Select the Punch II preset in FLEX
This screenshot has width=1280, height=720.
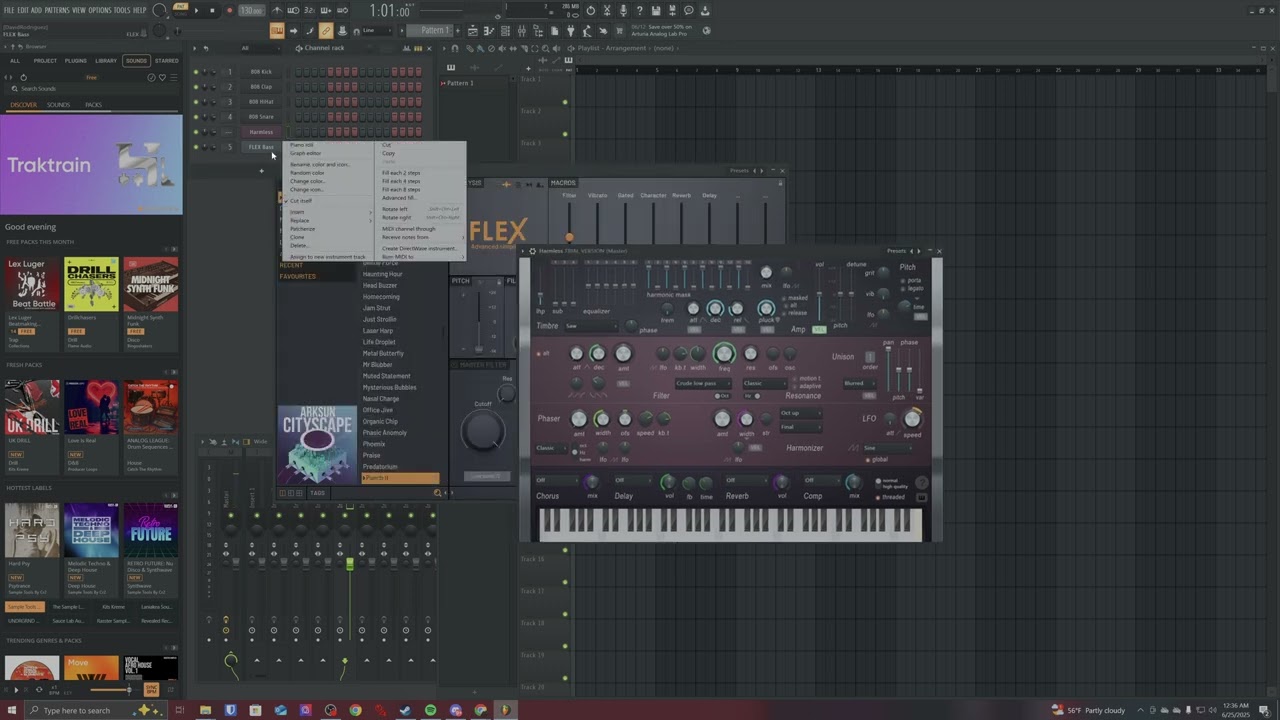point(400,478)
